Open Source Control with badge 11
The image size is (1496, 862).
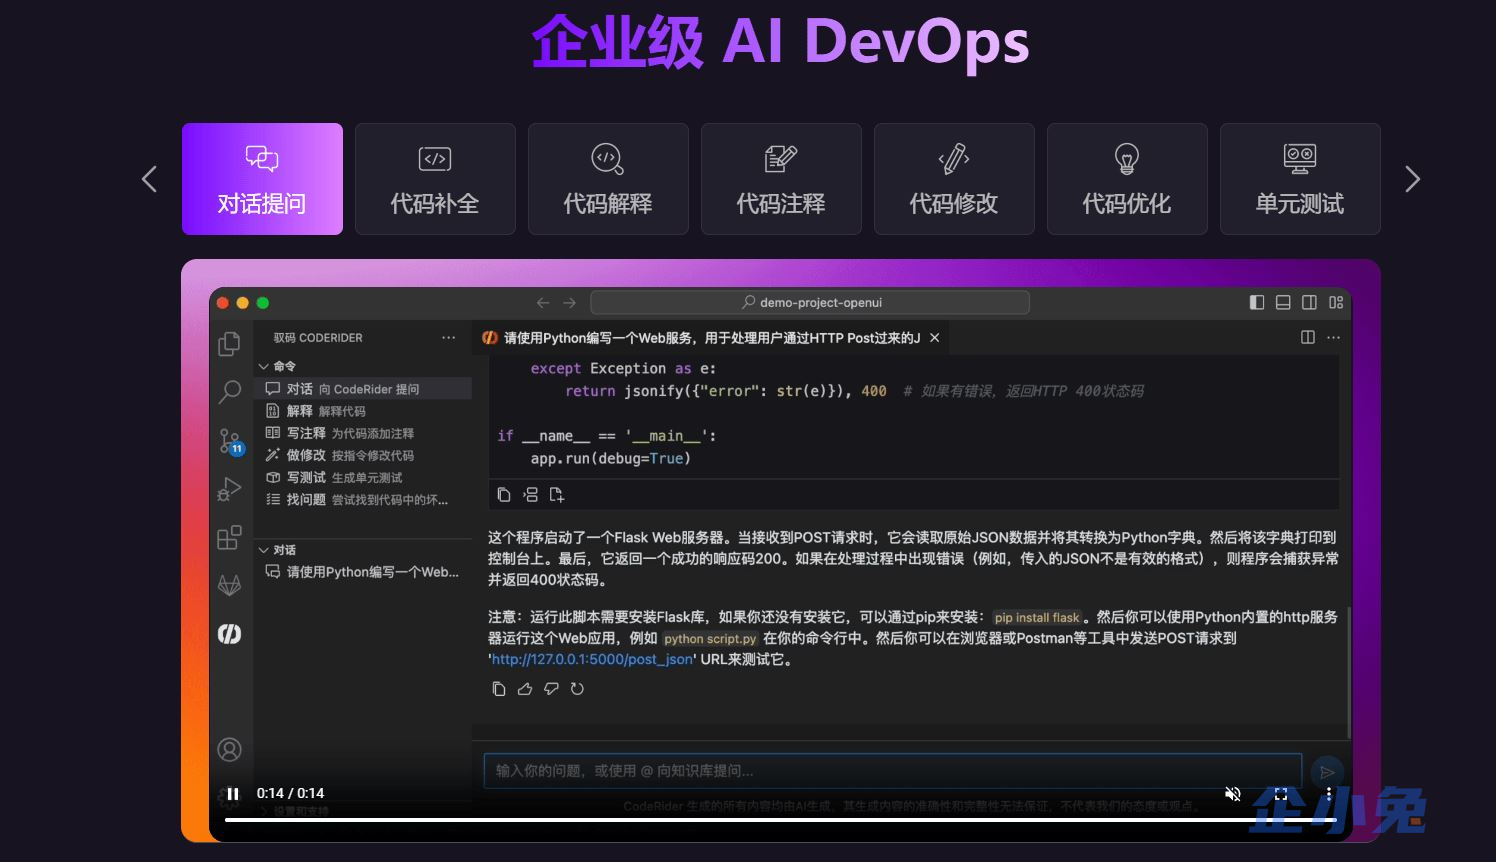230,441
